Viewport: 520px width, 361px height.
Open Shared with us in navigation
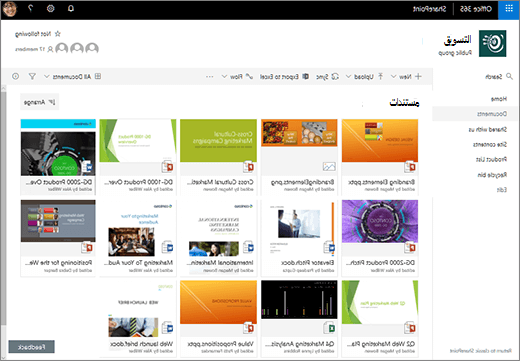(488, 129)
